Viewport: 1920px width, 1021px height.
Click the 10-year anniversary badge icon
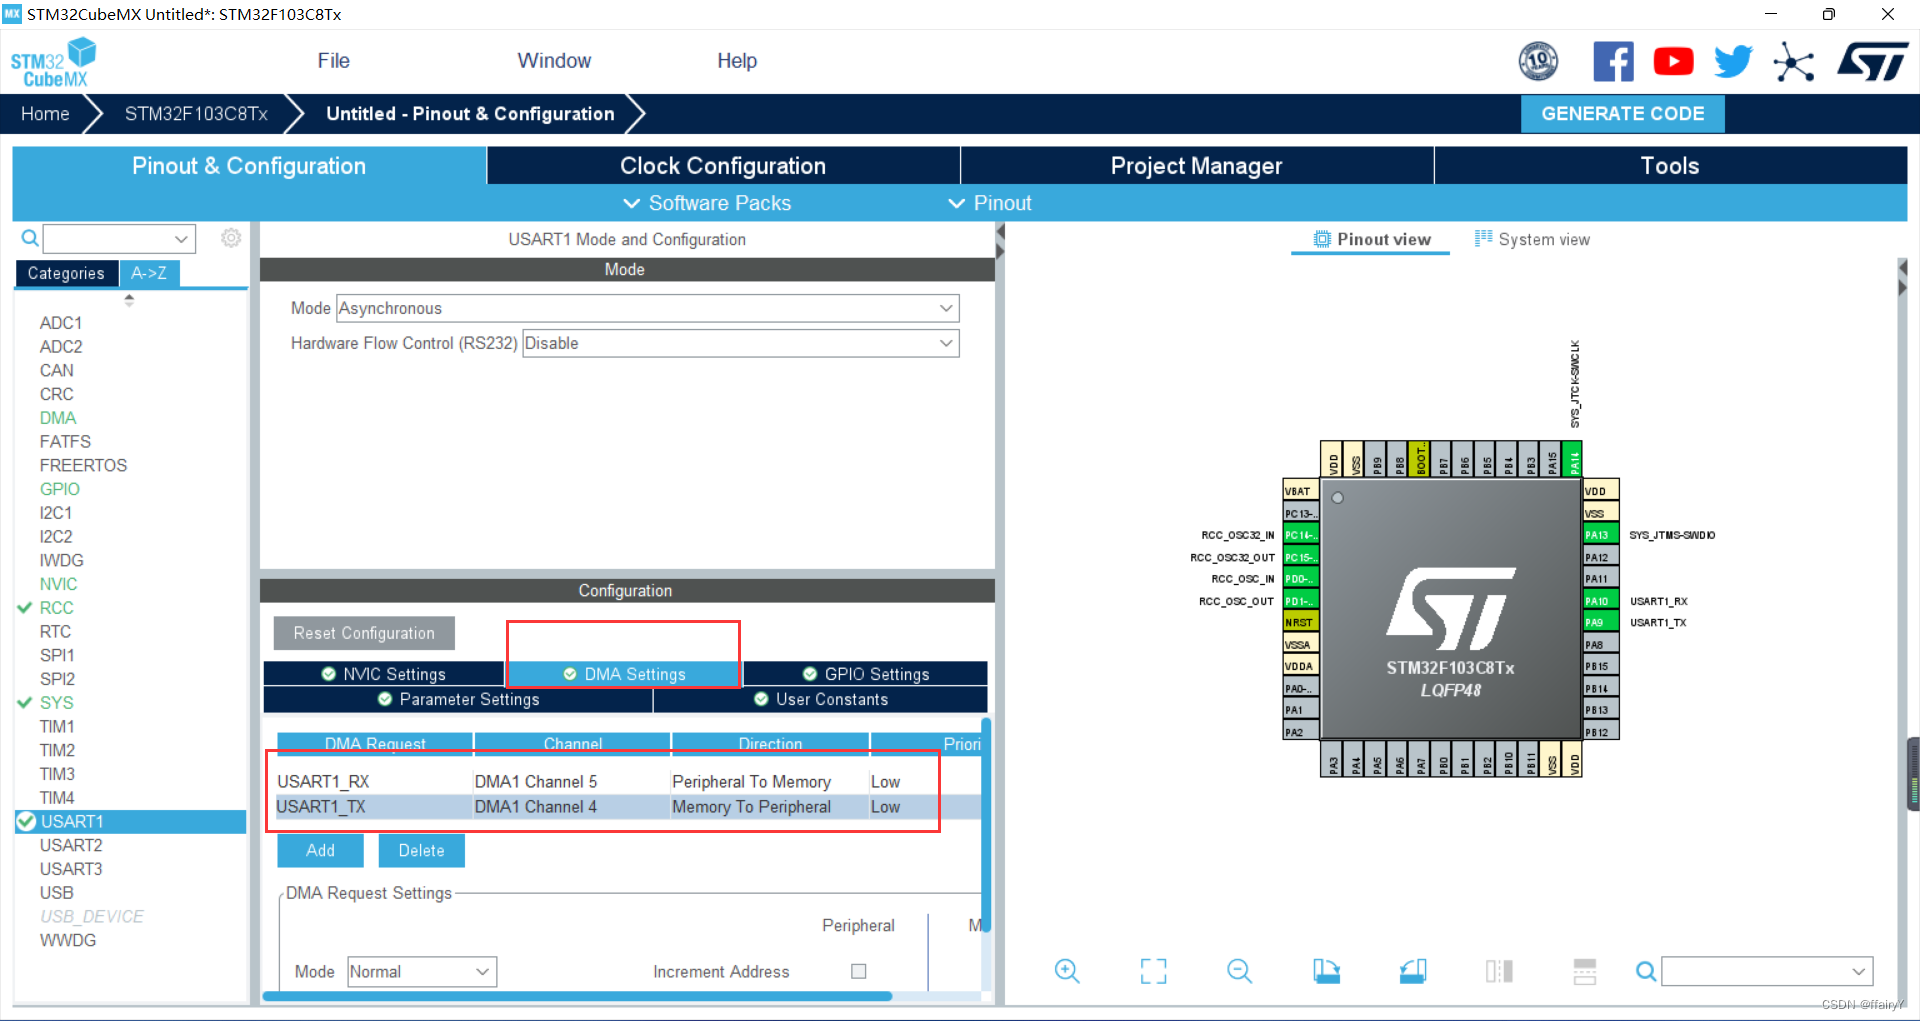[x=1538, y=62]
